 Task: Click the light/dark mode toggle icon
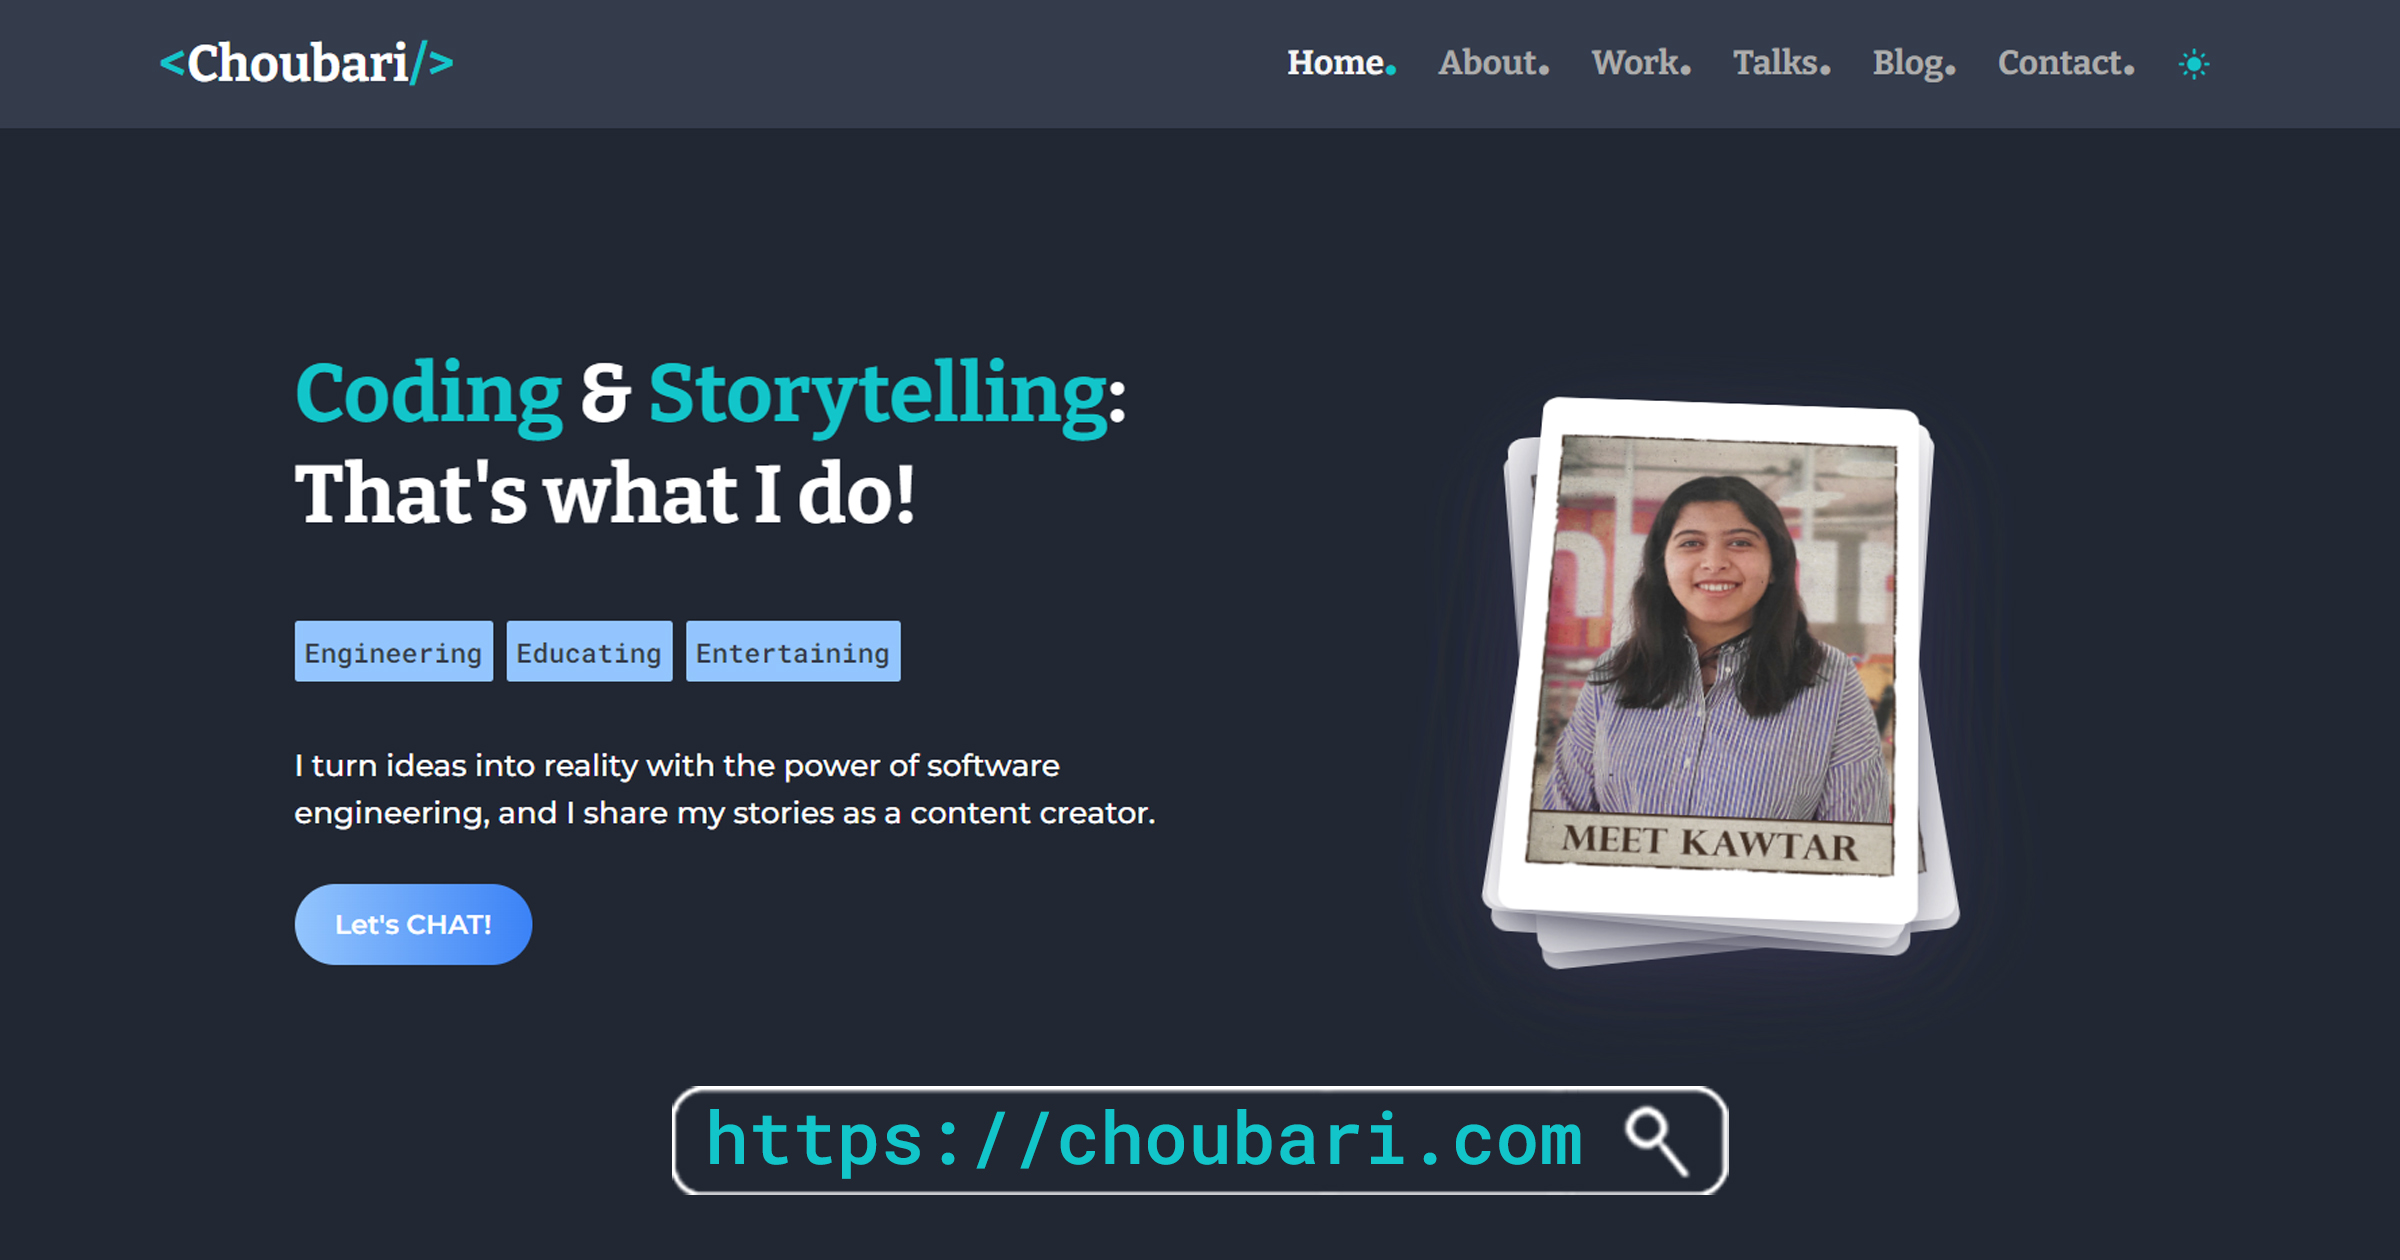pyautogui.click(x=2194, y=63)
